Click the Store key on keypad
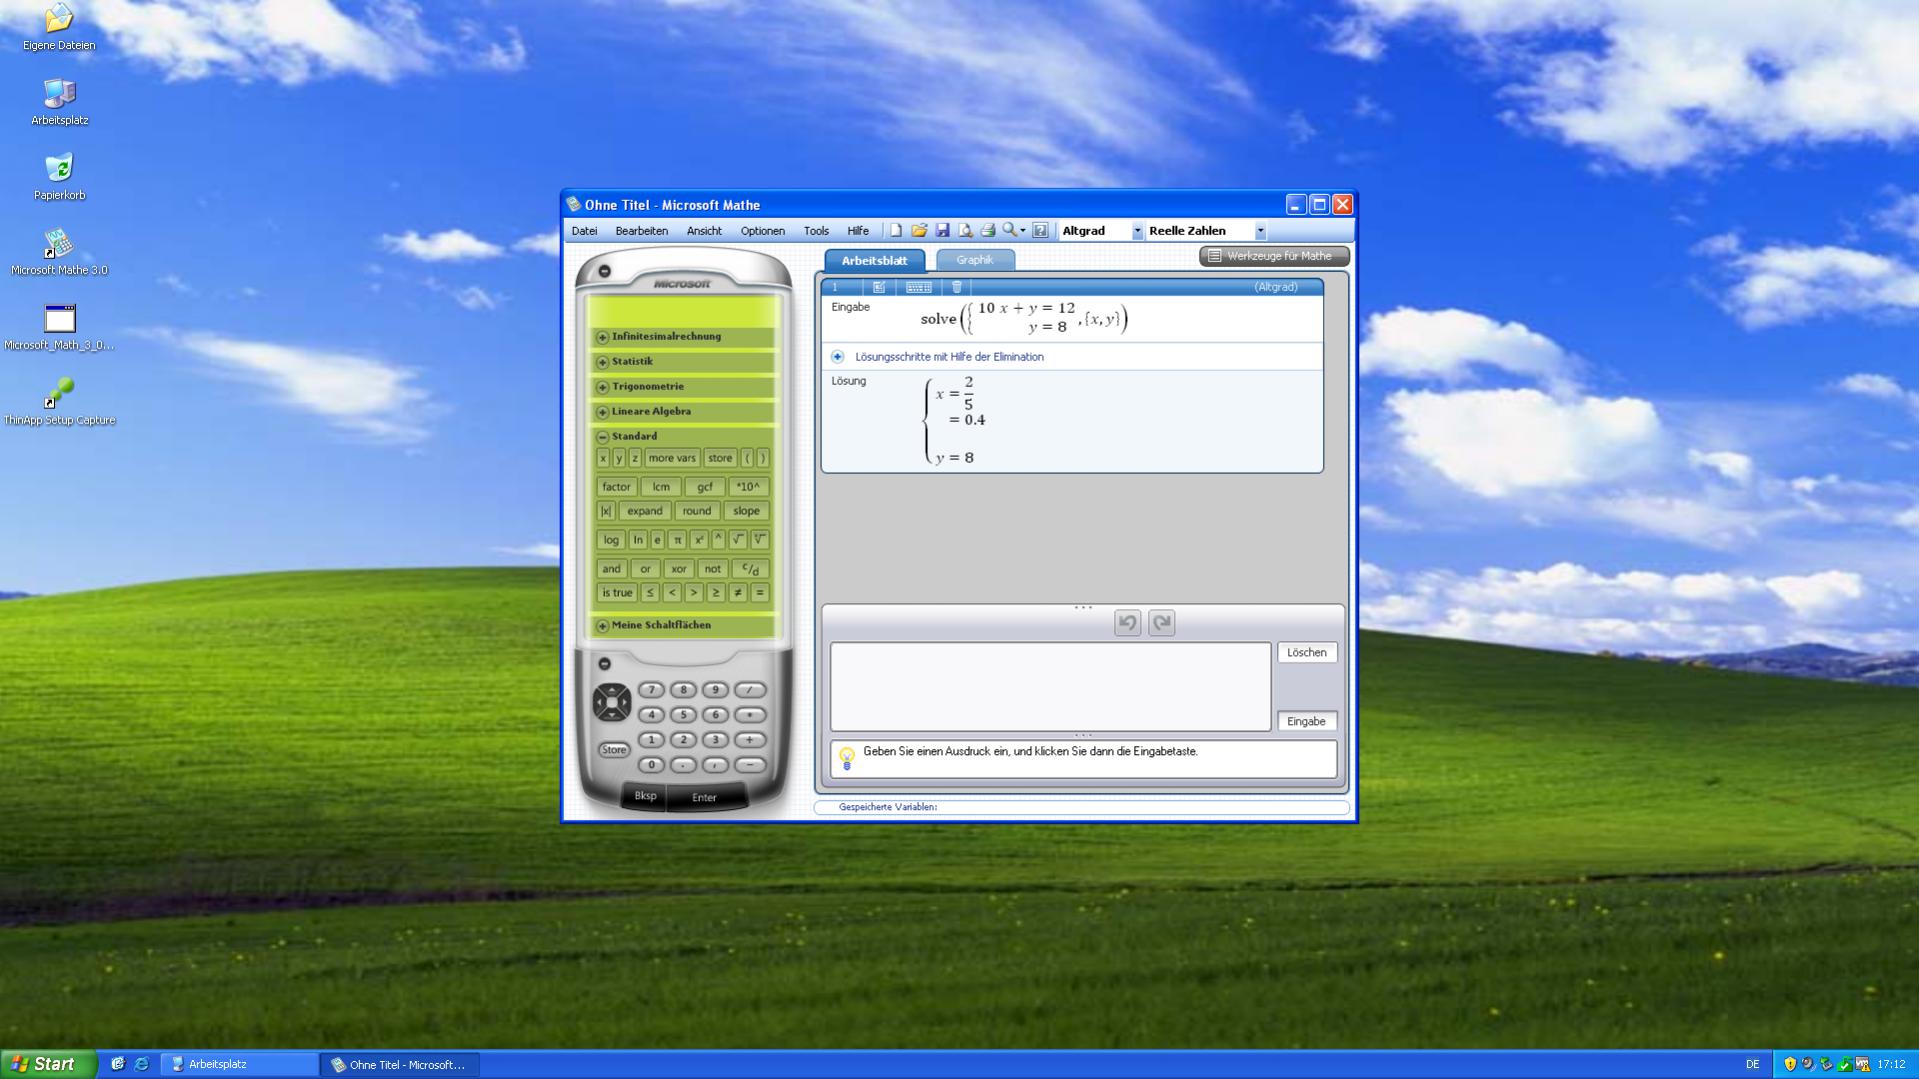The image size is (1919, 1079). [613, 750]
